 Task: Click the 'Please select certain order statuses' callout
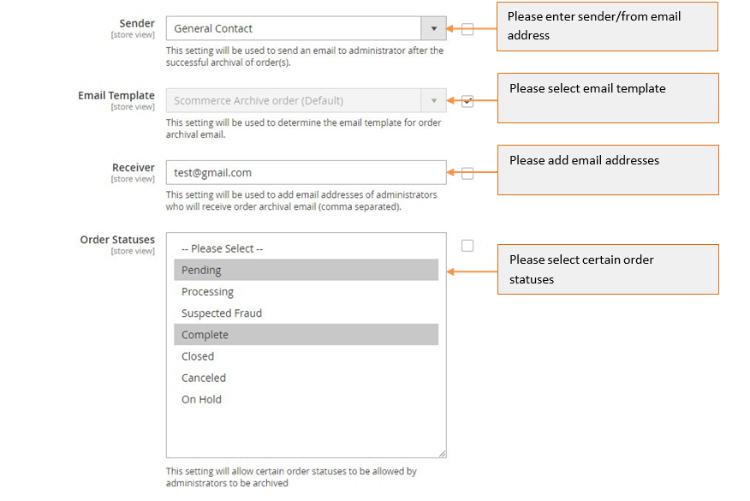tap(607, 269)
